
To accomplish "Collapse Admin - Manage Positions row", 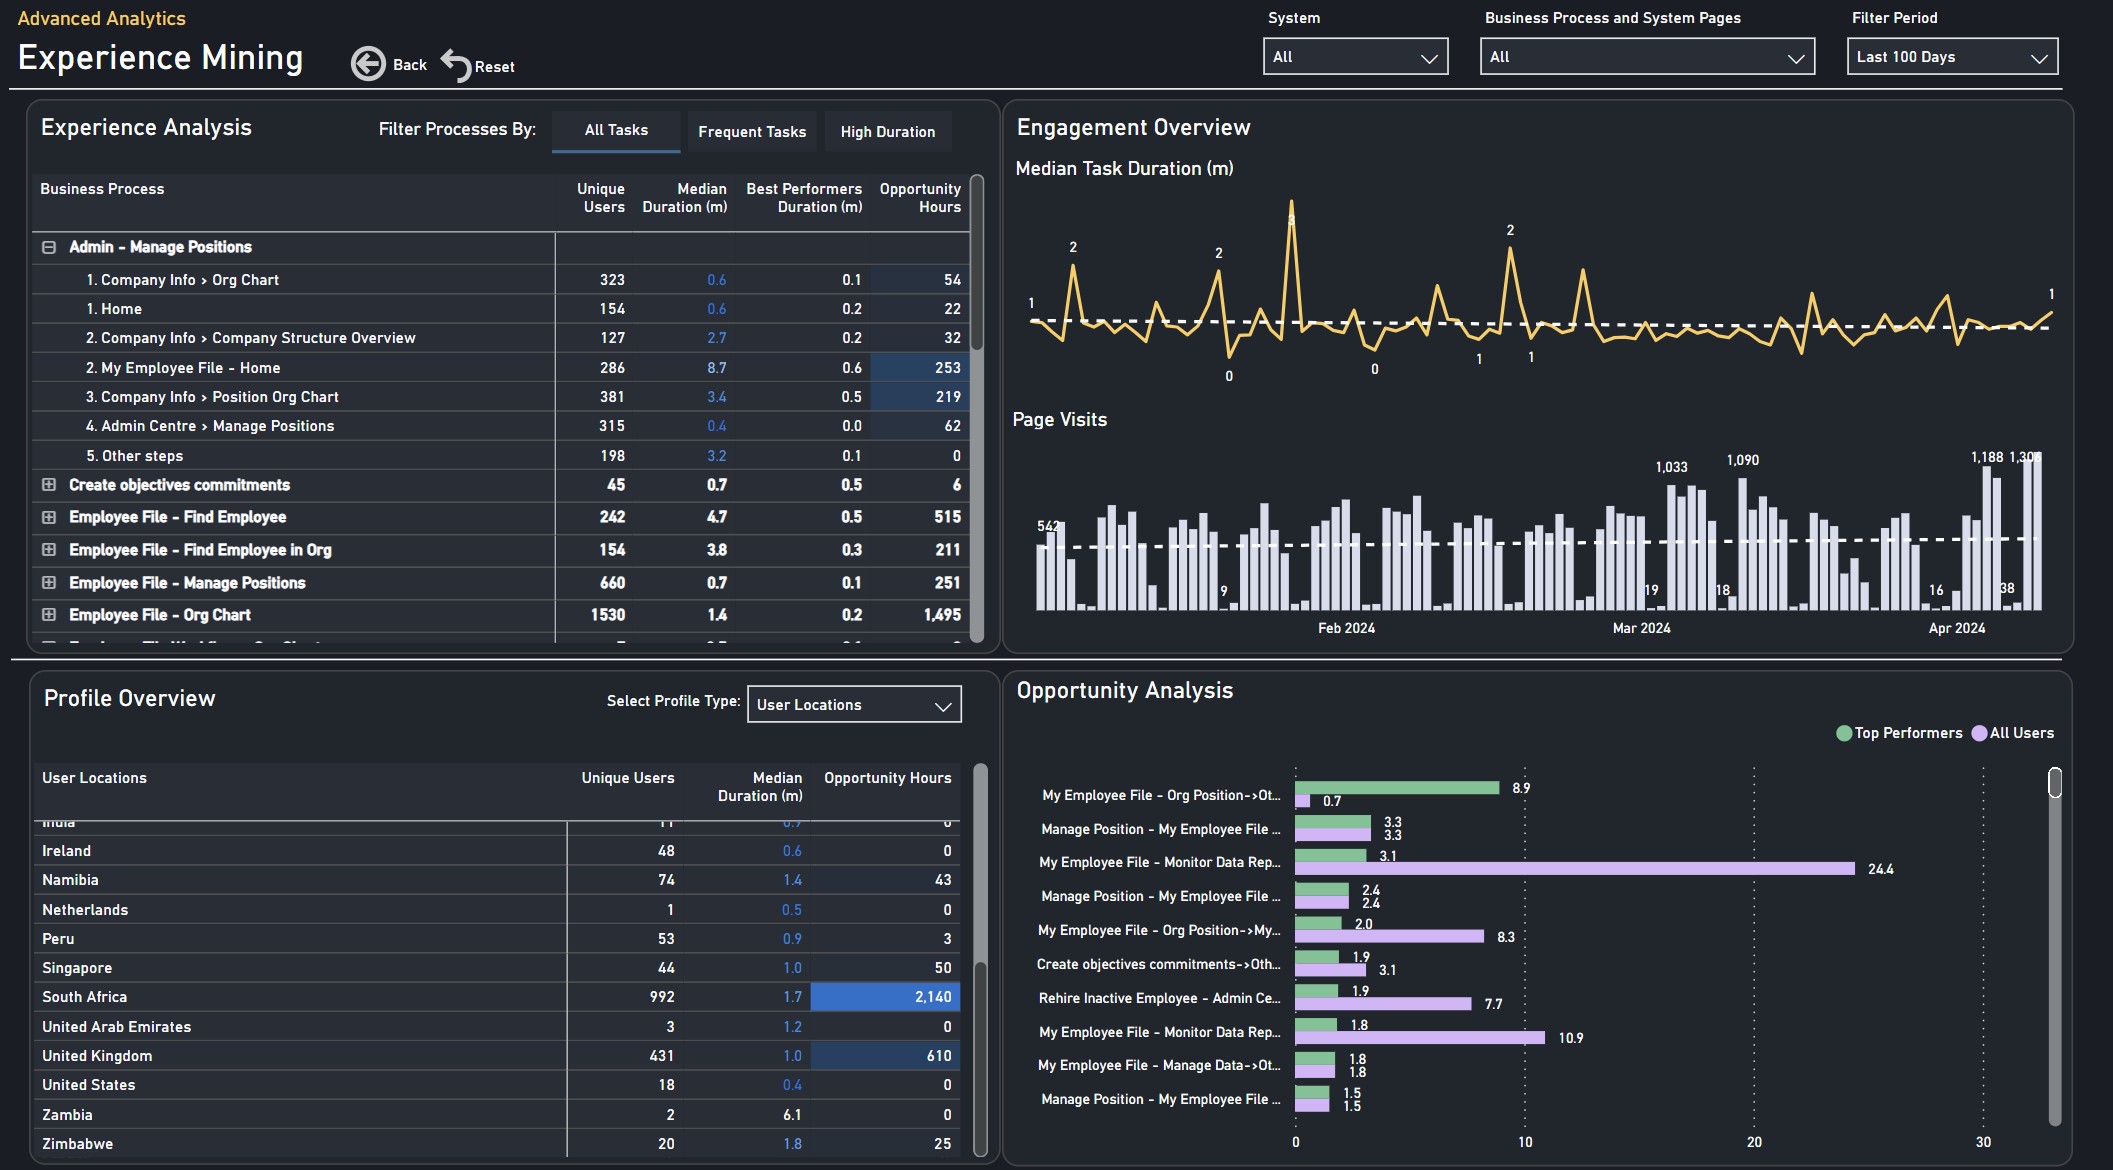I will tap(48, 247).
